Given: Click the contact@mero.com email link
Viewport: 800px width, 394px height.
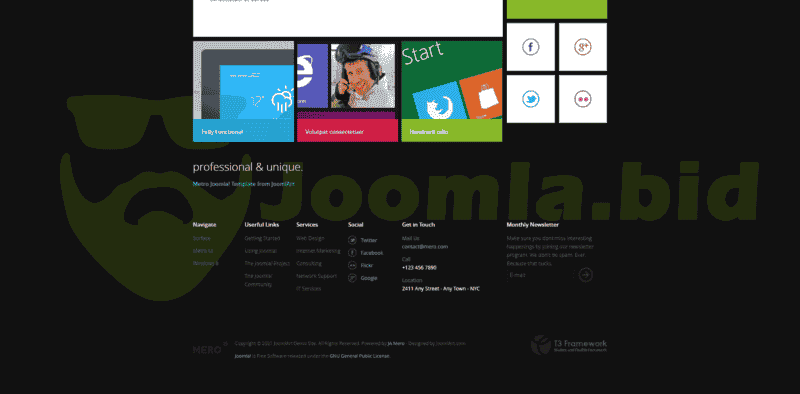Looking at the screenshot, I should (x=424, y=247).
